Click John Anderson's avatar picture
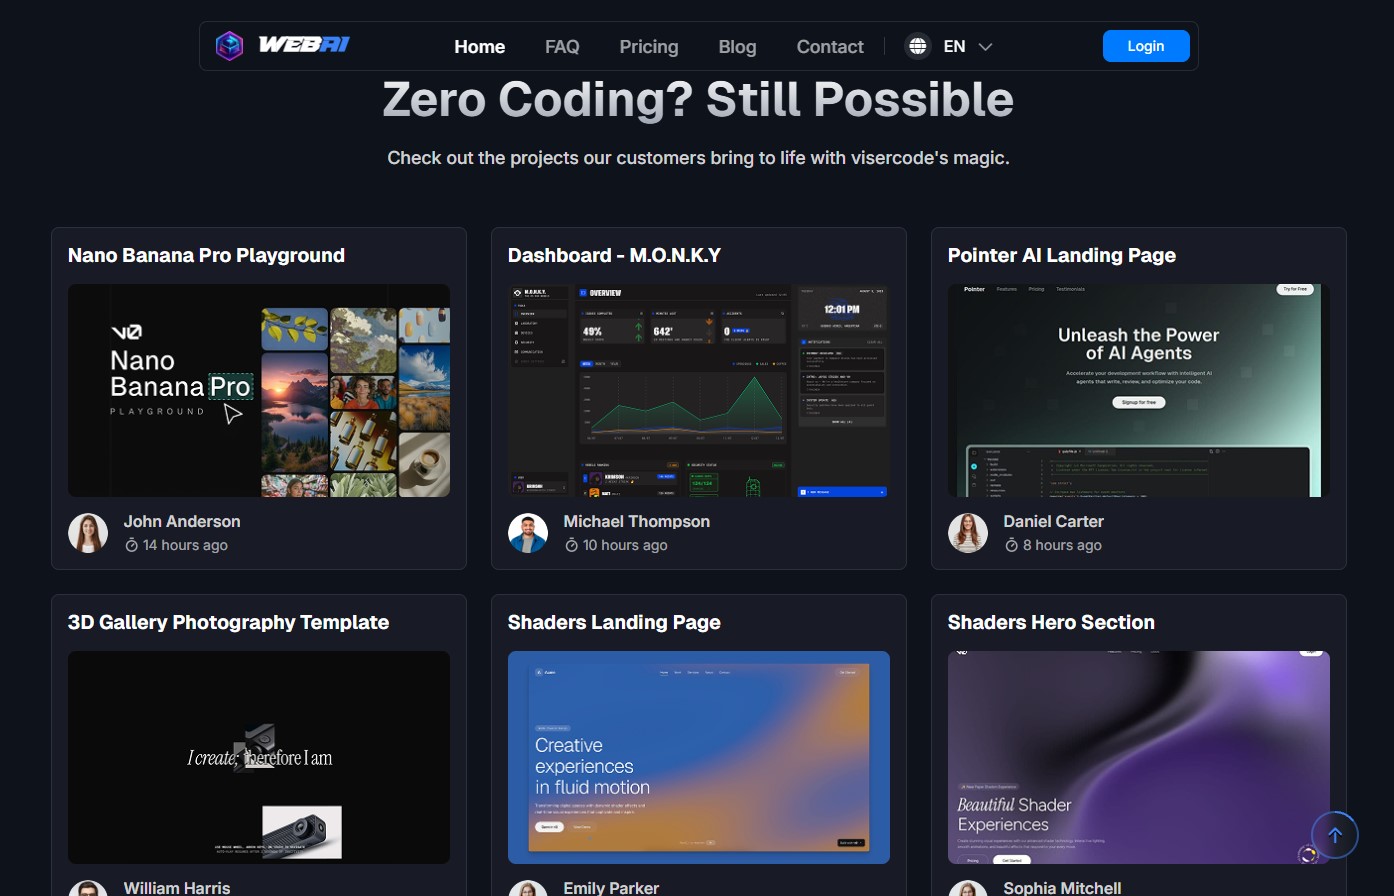This screenshot has height=896, width=1394. click(x=88, y=533)
